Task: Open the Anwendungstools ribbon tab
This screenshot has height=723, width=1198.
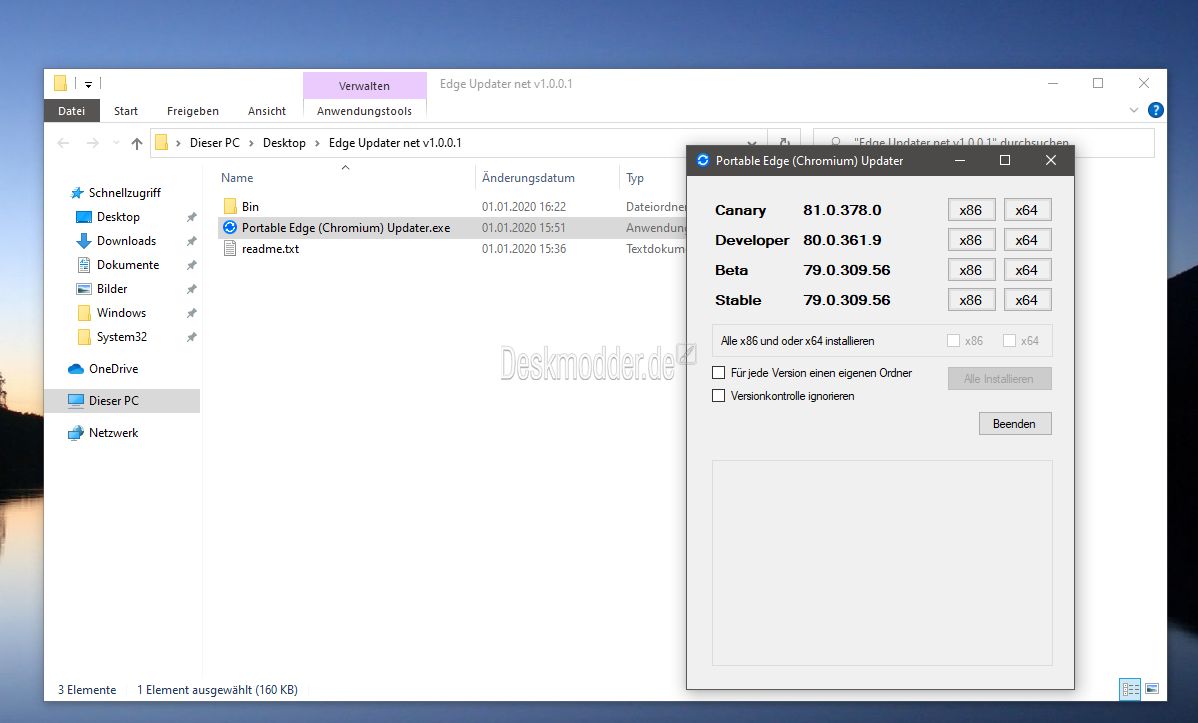Action: pos(364,111)
